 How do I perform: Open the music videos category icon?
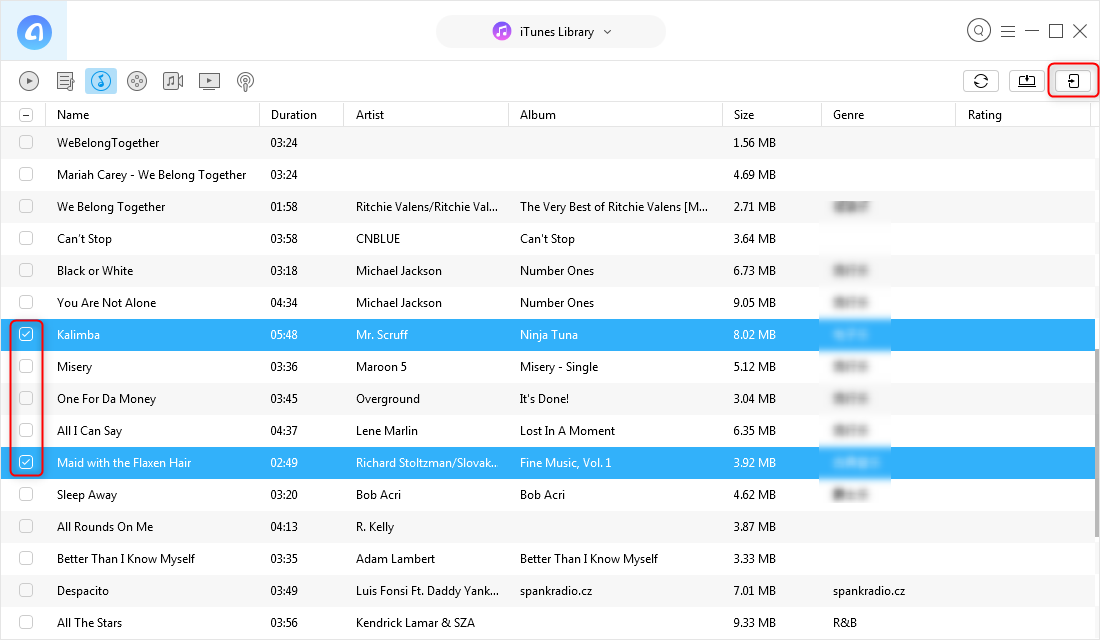point(173,81)
